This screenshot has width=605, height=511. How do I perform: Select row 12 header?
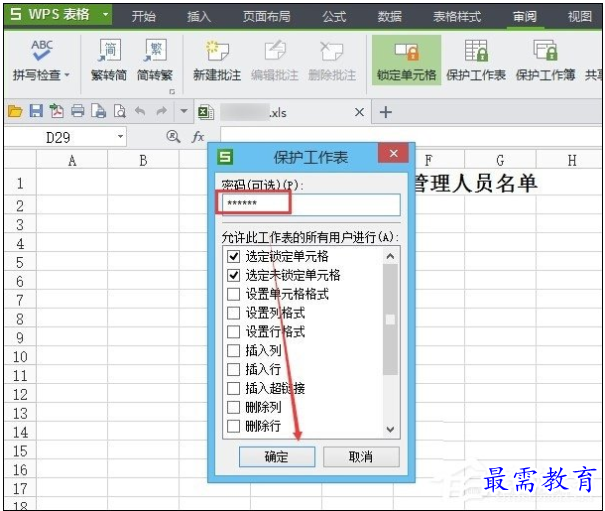click(x=20, y=394)
